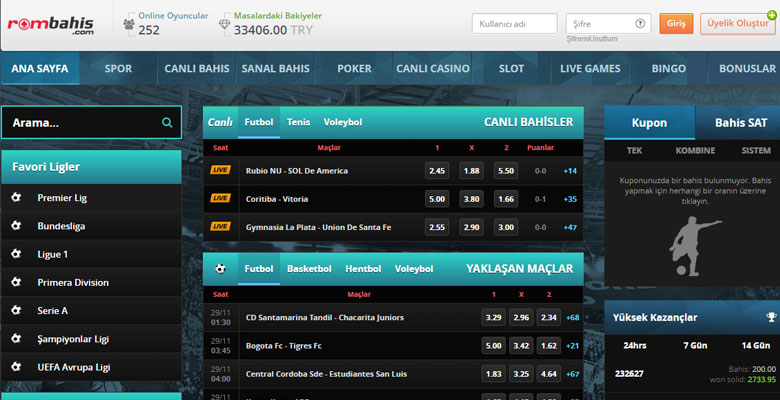Expand +67 markets for Central Cordoba Sde
780x400 pixels.
573,374
